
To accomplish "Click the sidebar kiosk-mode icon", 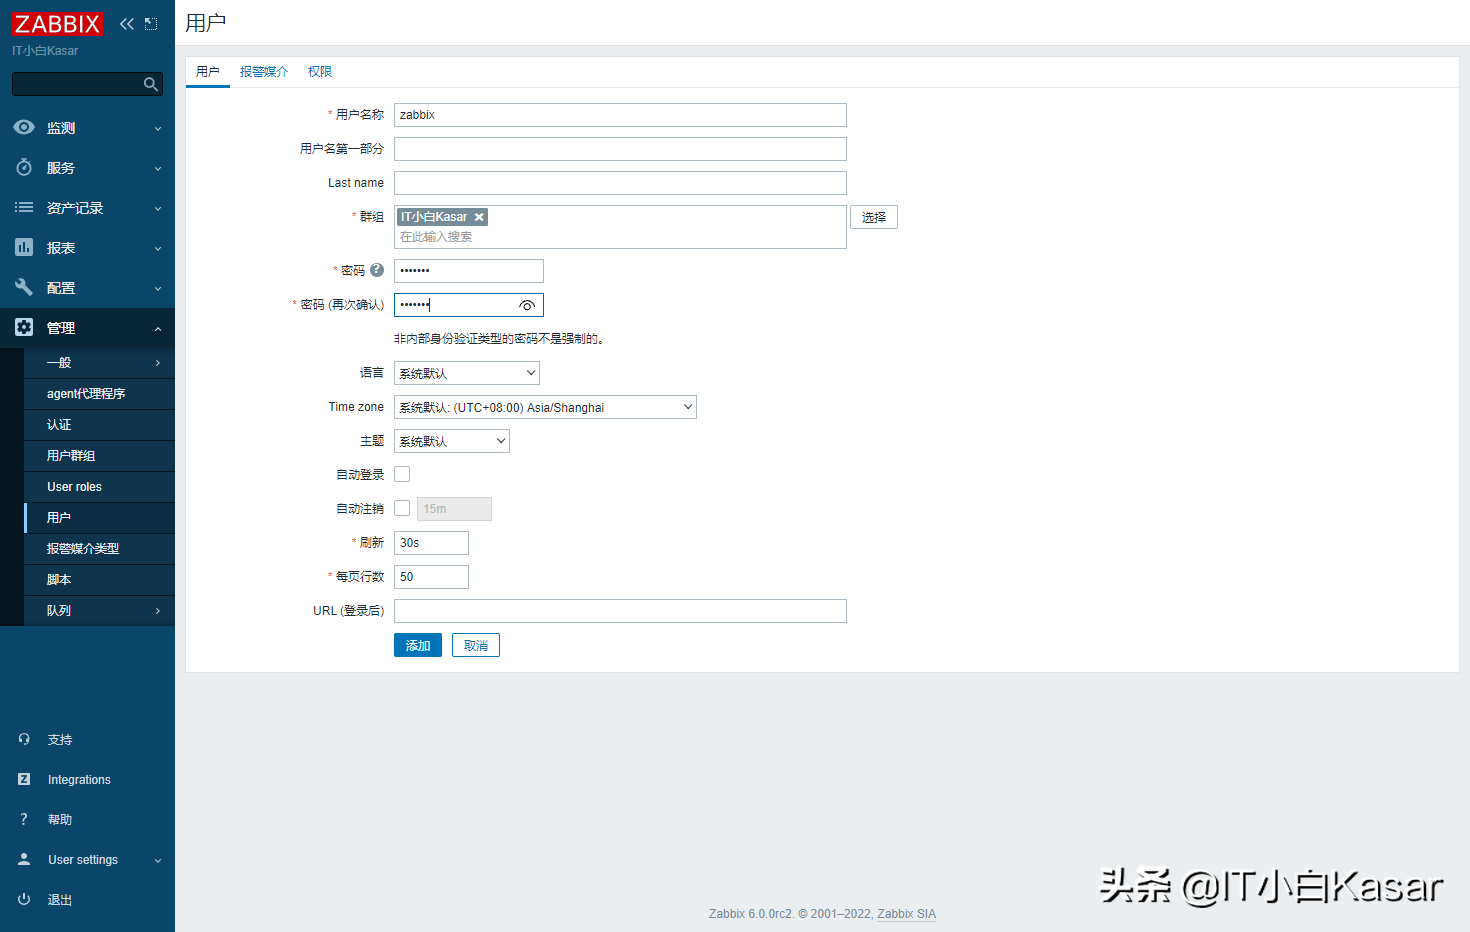I will click(x=151, y=24).
